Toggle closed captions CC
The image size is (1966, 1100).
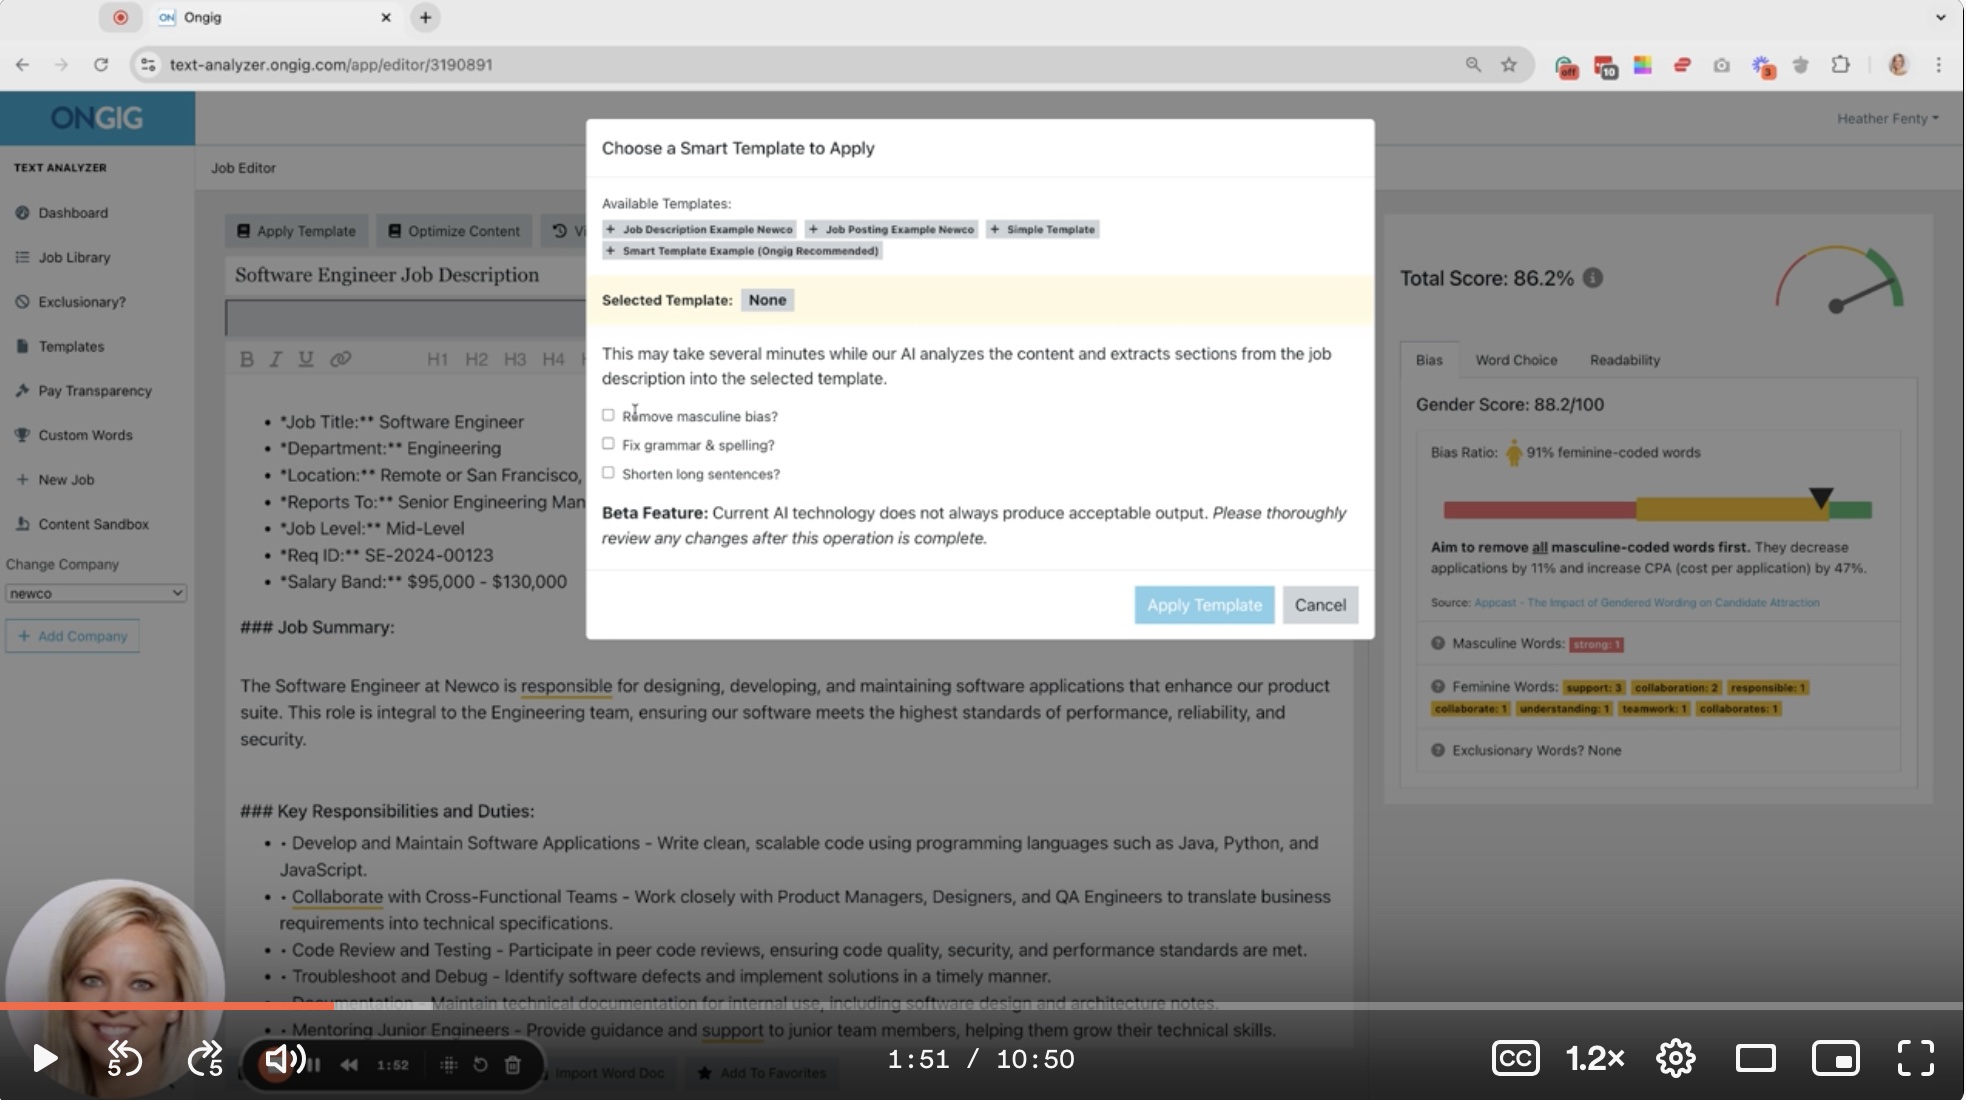tap(1515, 1058)
